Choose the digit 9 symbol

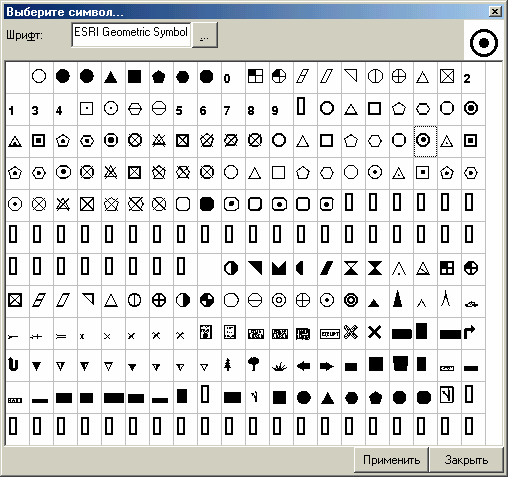tap(275, 110)
